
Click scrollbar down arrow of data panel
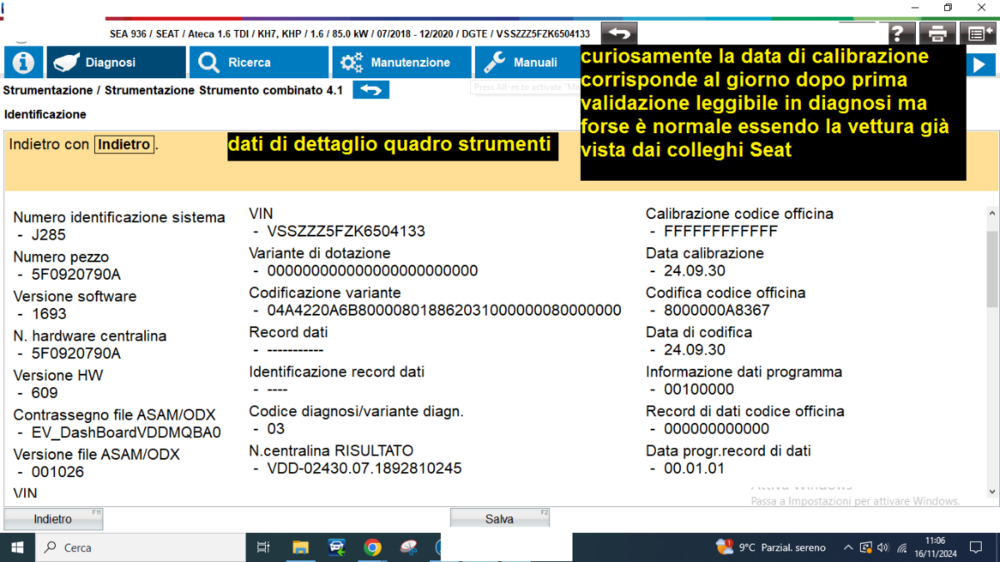[x=992, y=492]
